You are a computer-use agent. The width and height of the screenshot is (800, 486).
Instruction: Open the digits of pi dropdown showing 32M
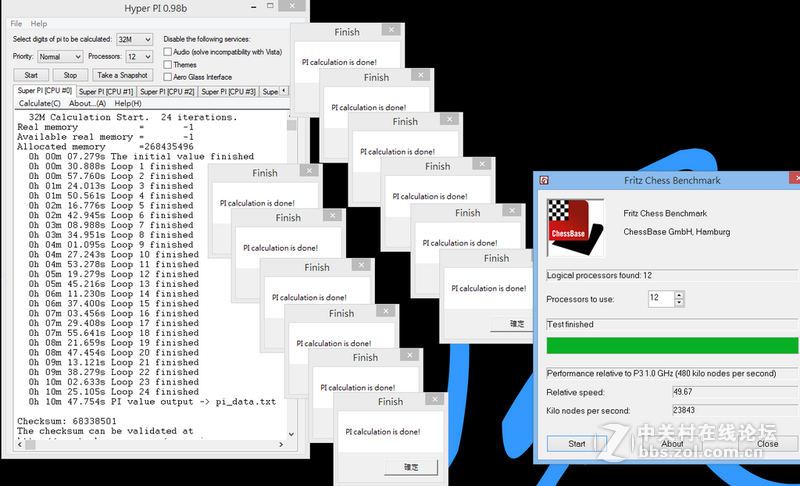point(135,39)
